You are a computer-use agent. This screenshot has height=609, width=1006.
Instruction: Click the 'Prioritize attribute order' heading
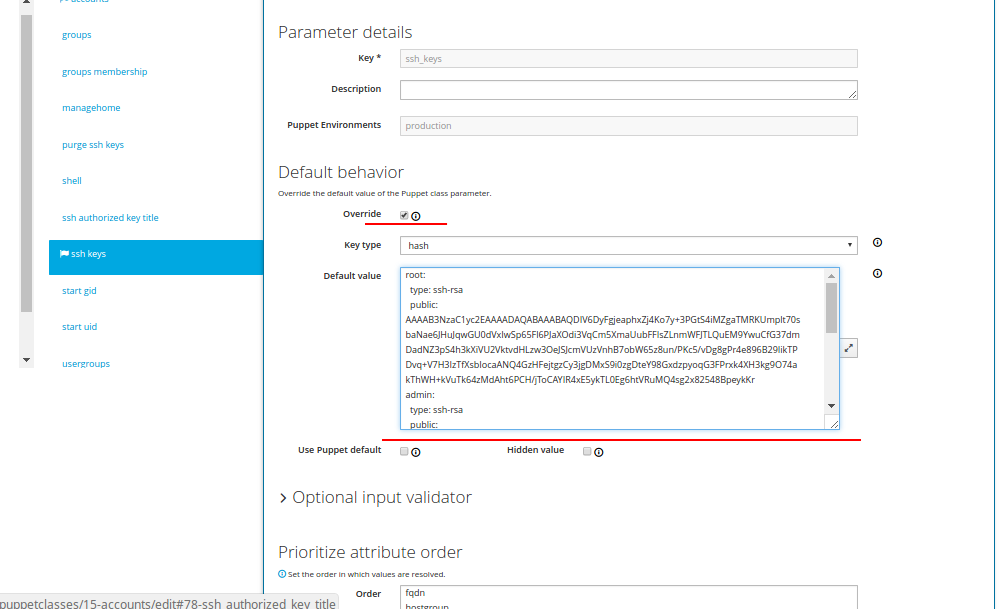[370, 552]
